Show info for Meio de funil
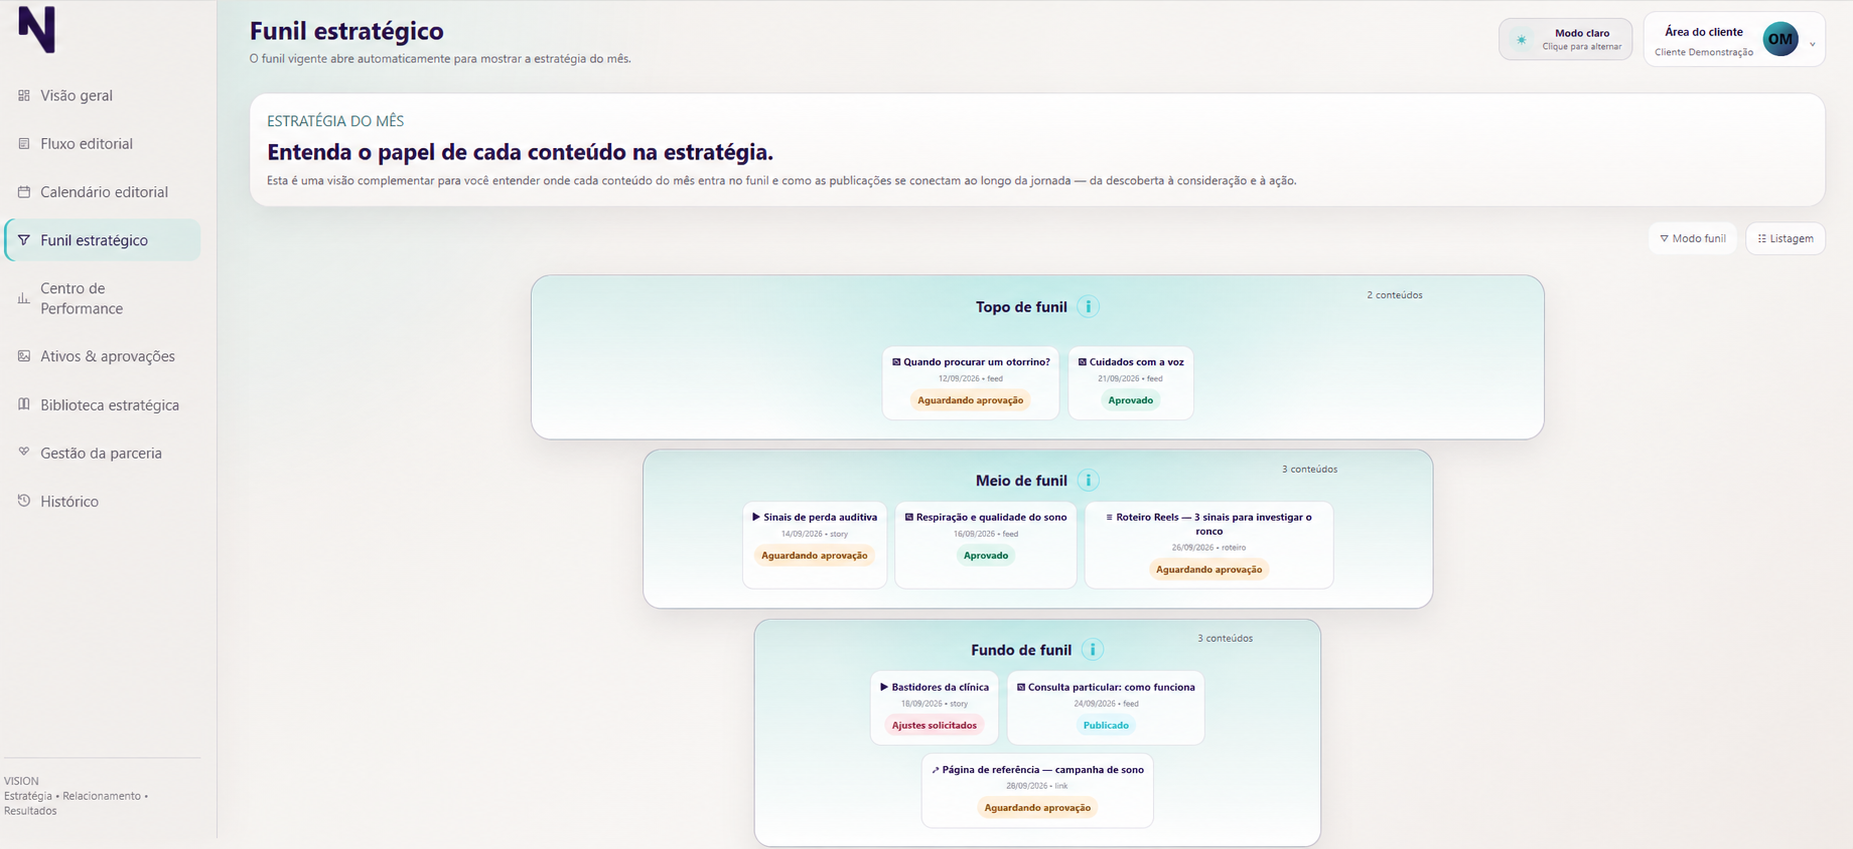Screen dimensions: 1853x849 coord(1088,481)
